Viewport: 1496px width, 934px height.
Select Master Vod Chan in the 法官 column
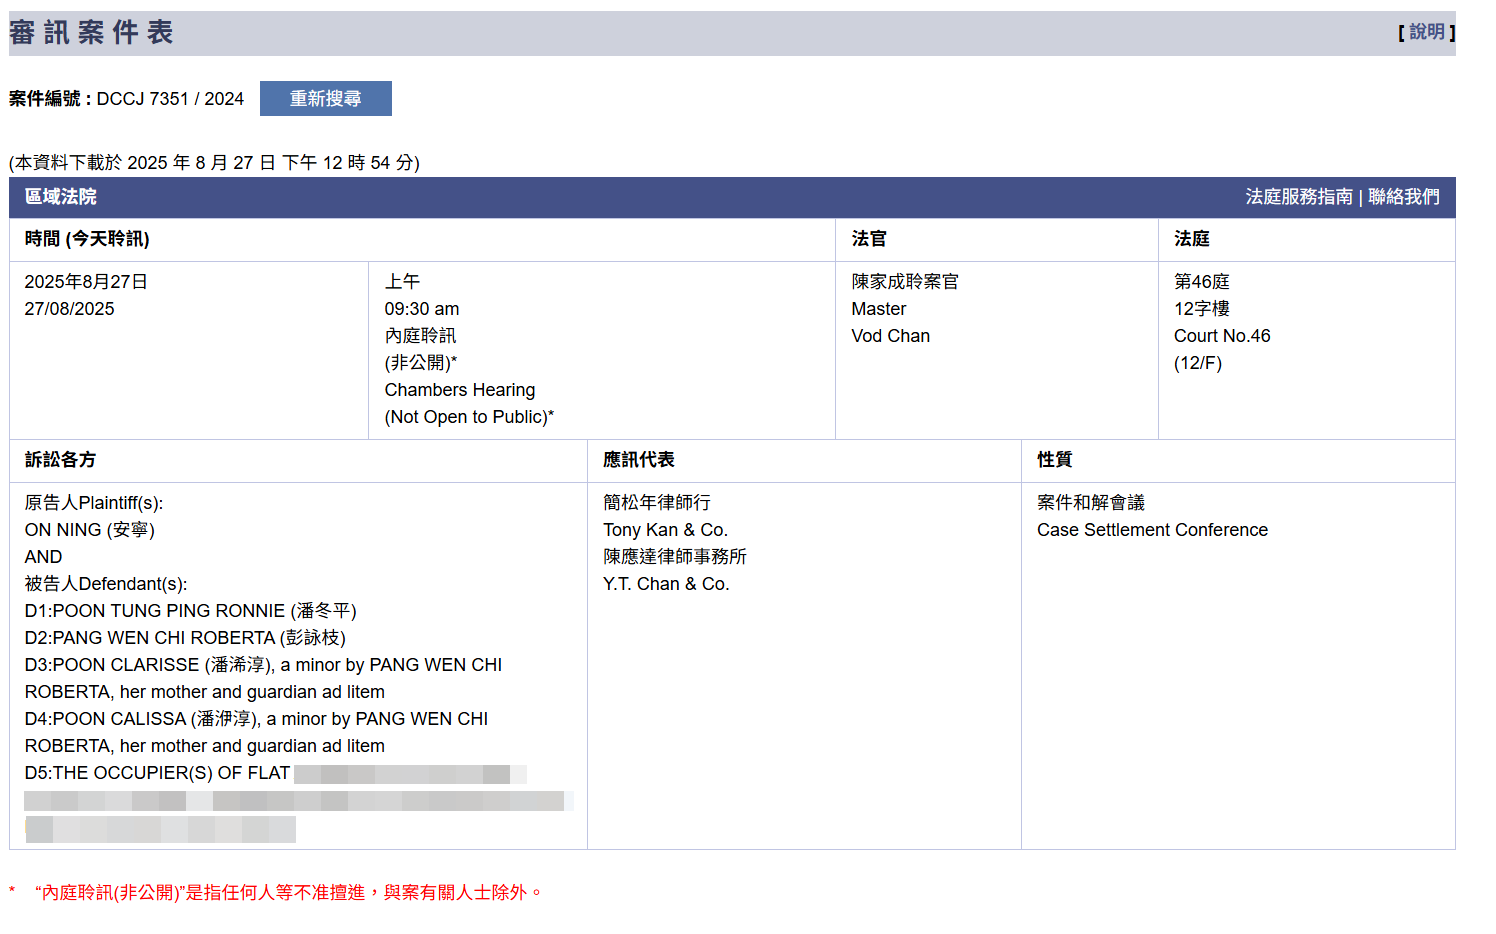click(890, 335)
